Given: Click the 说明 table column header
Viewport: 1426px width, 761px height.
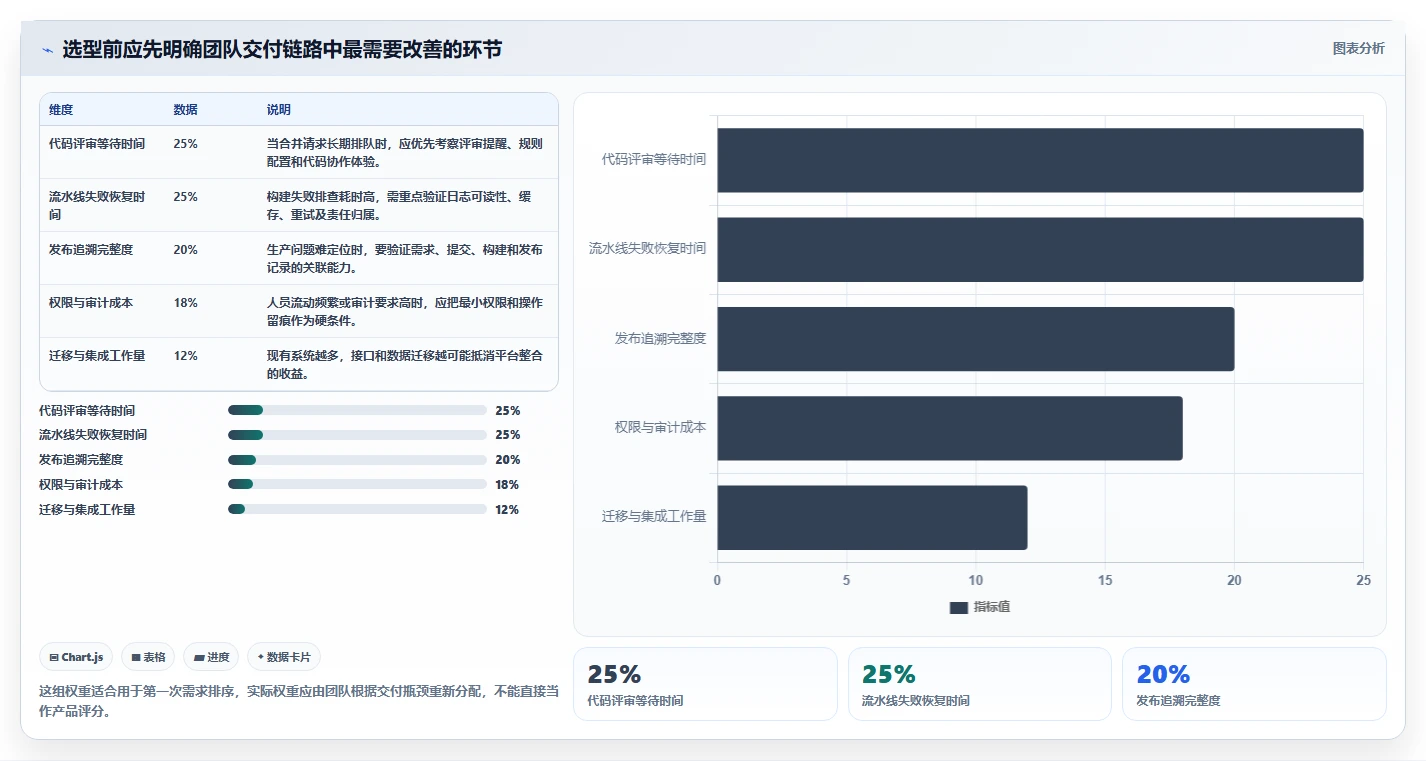Looking at the screenshot, I should [x=279, y=110].
